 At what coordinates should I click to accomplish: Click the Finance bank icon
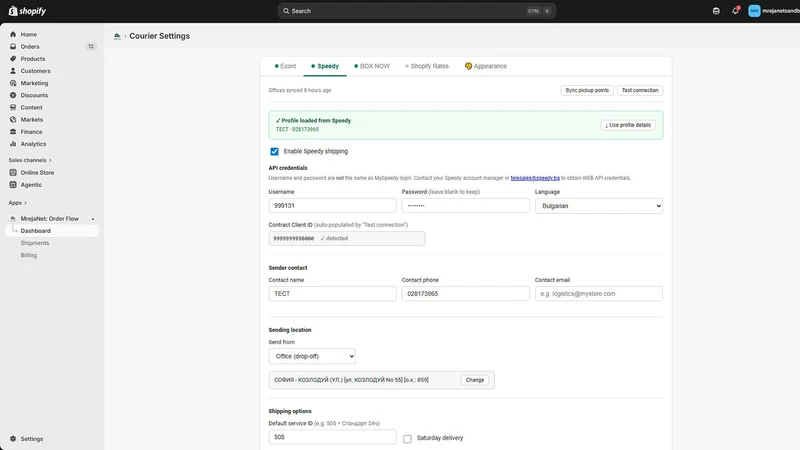pos(13,132)
